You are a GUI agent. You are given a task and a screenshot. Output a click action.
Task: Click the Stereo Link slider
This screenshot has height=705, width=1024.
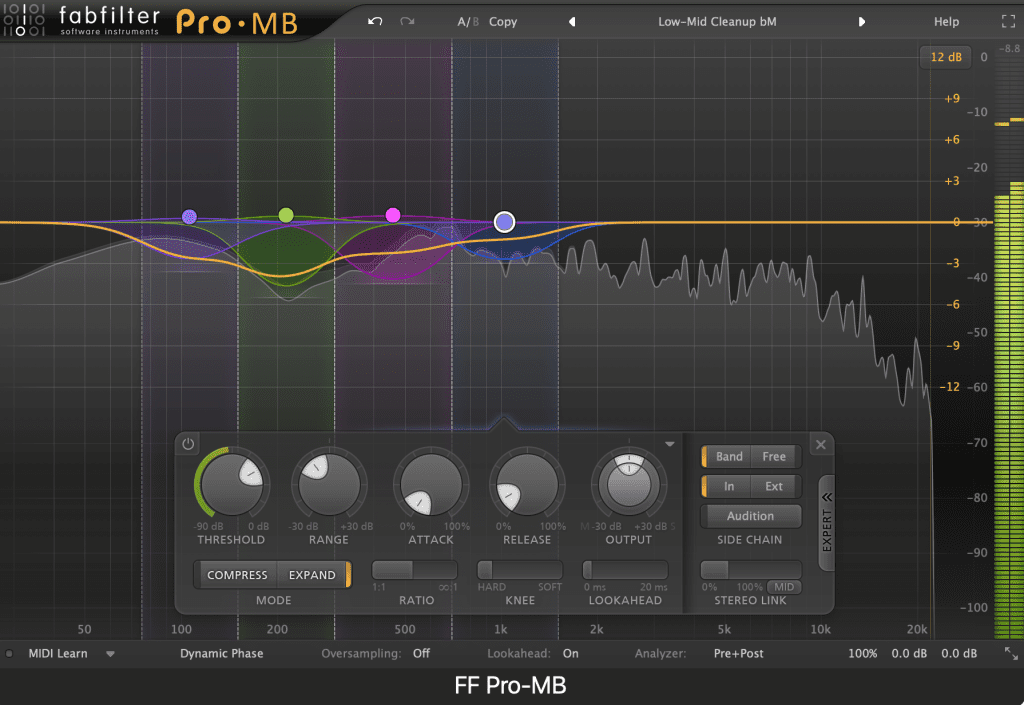point(750,570)
